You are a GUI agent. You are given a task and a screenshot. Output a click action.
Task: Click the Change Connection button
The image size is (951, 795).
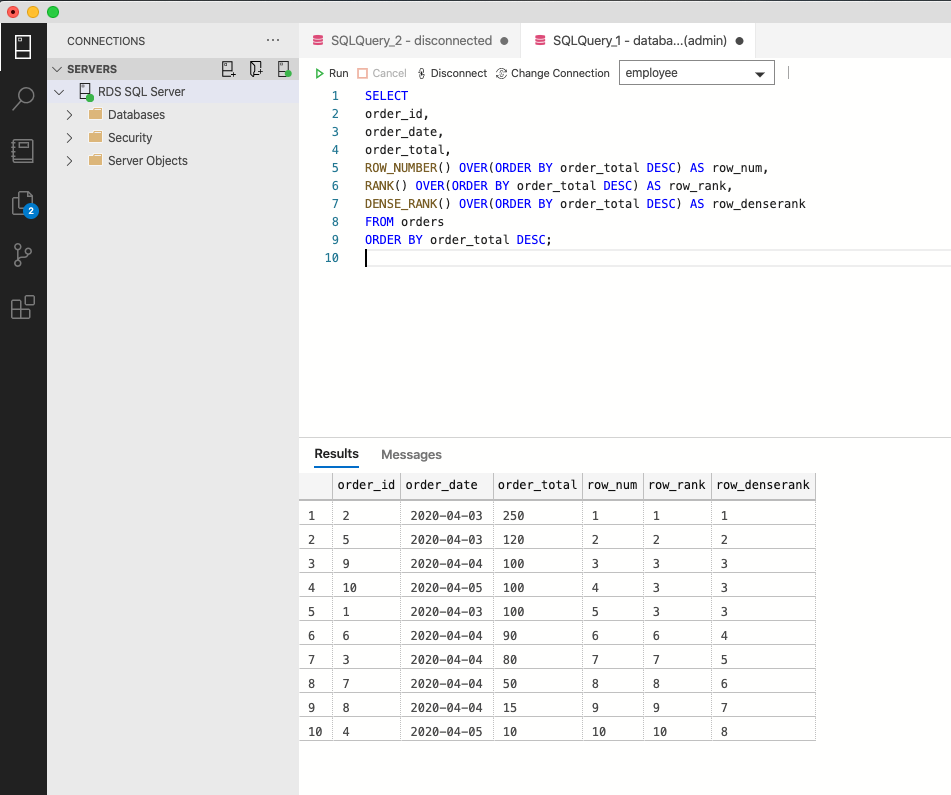552,73
